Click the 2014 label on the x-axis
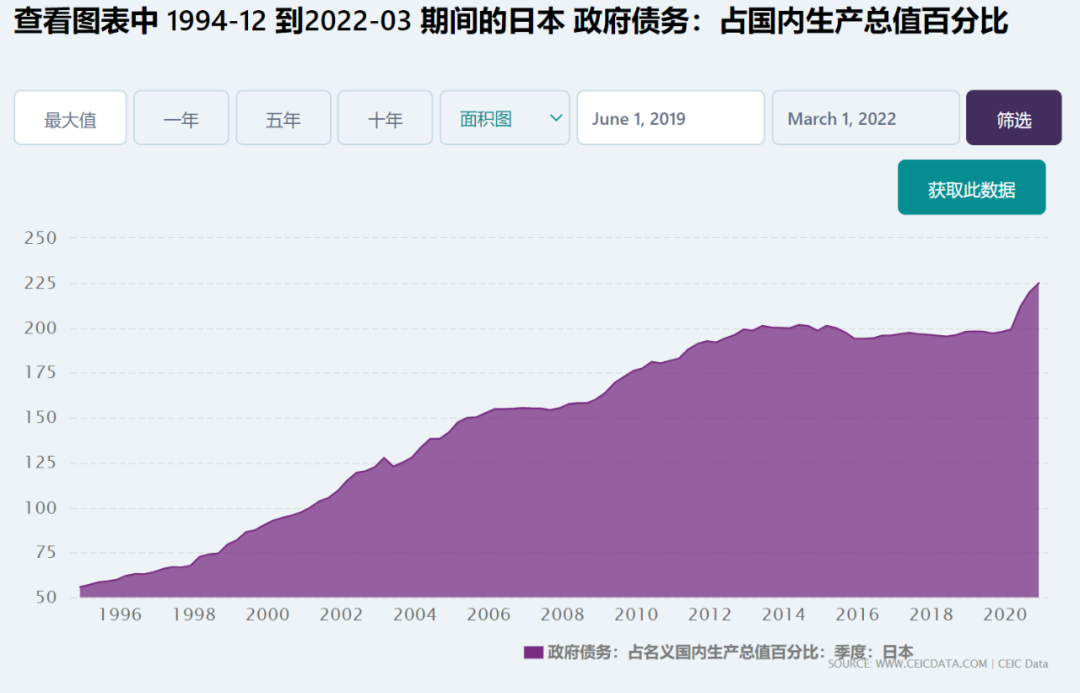1080x693 pixels. (784, 614)
